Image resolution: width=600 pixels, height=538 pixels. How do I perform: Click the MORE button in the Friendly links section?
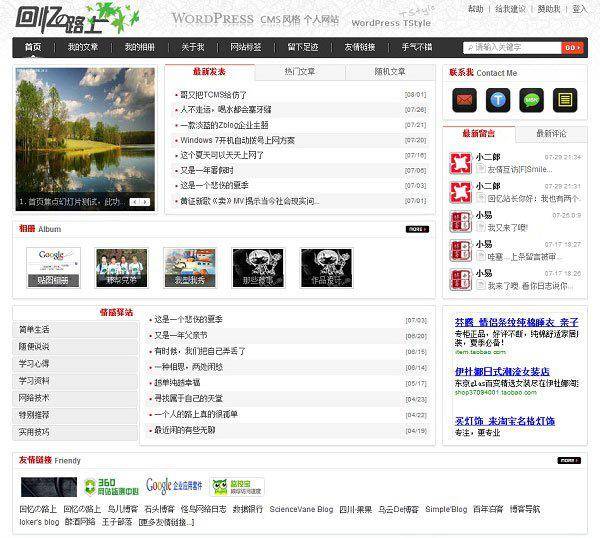click(568, 460)
